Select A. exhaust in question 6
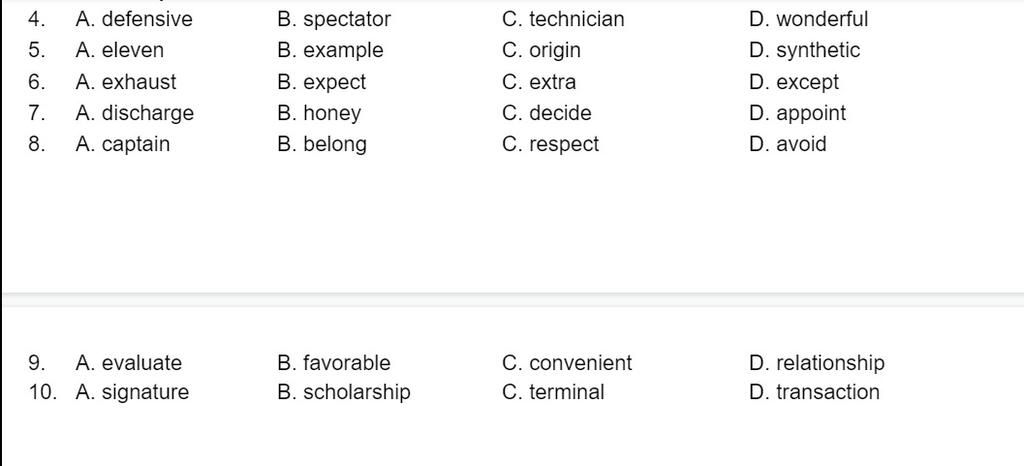 [126, 82]
